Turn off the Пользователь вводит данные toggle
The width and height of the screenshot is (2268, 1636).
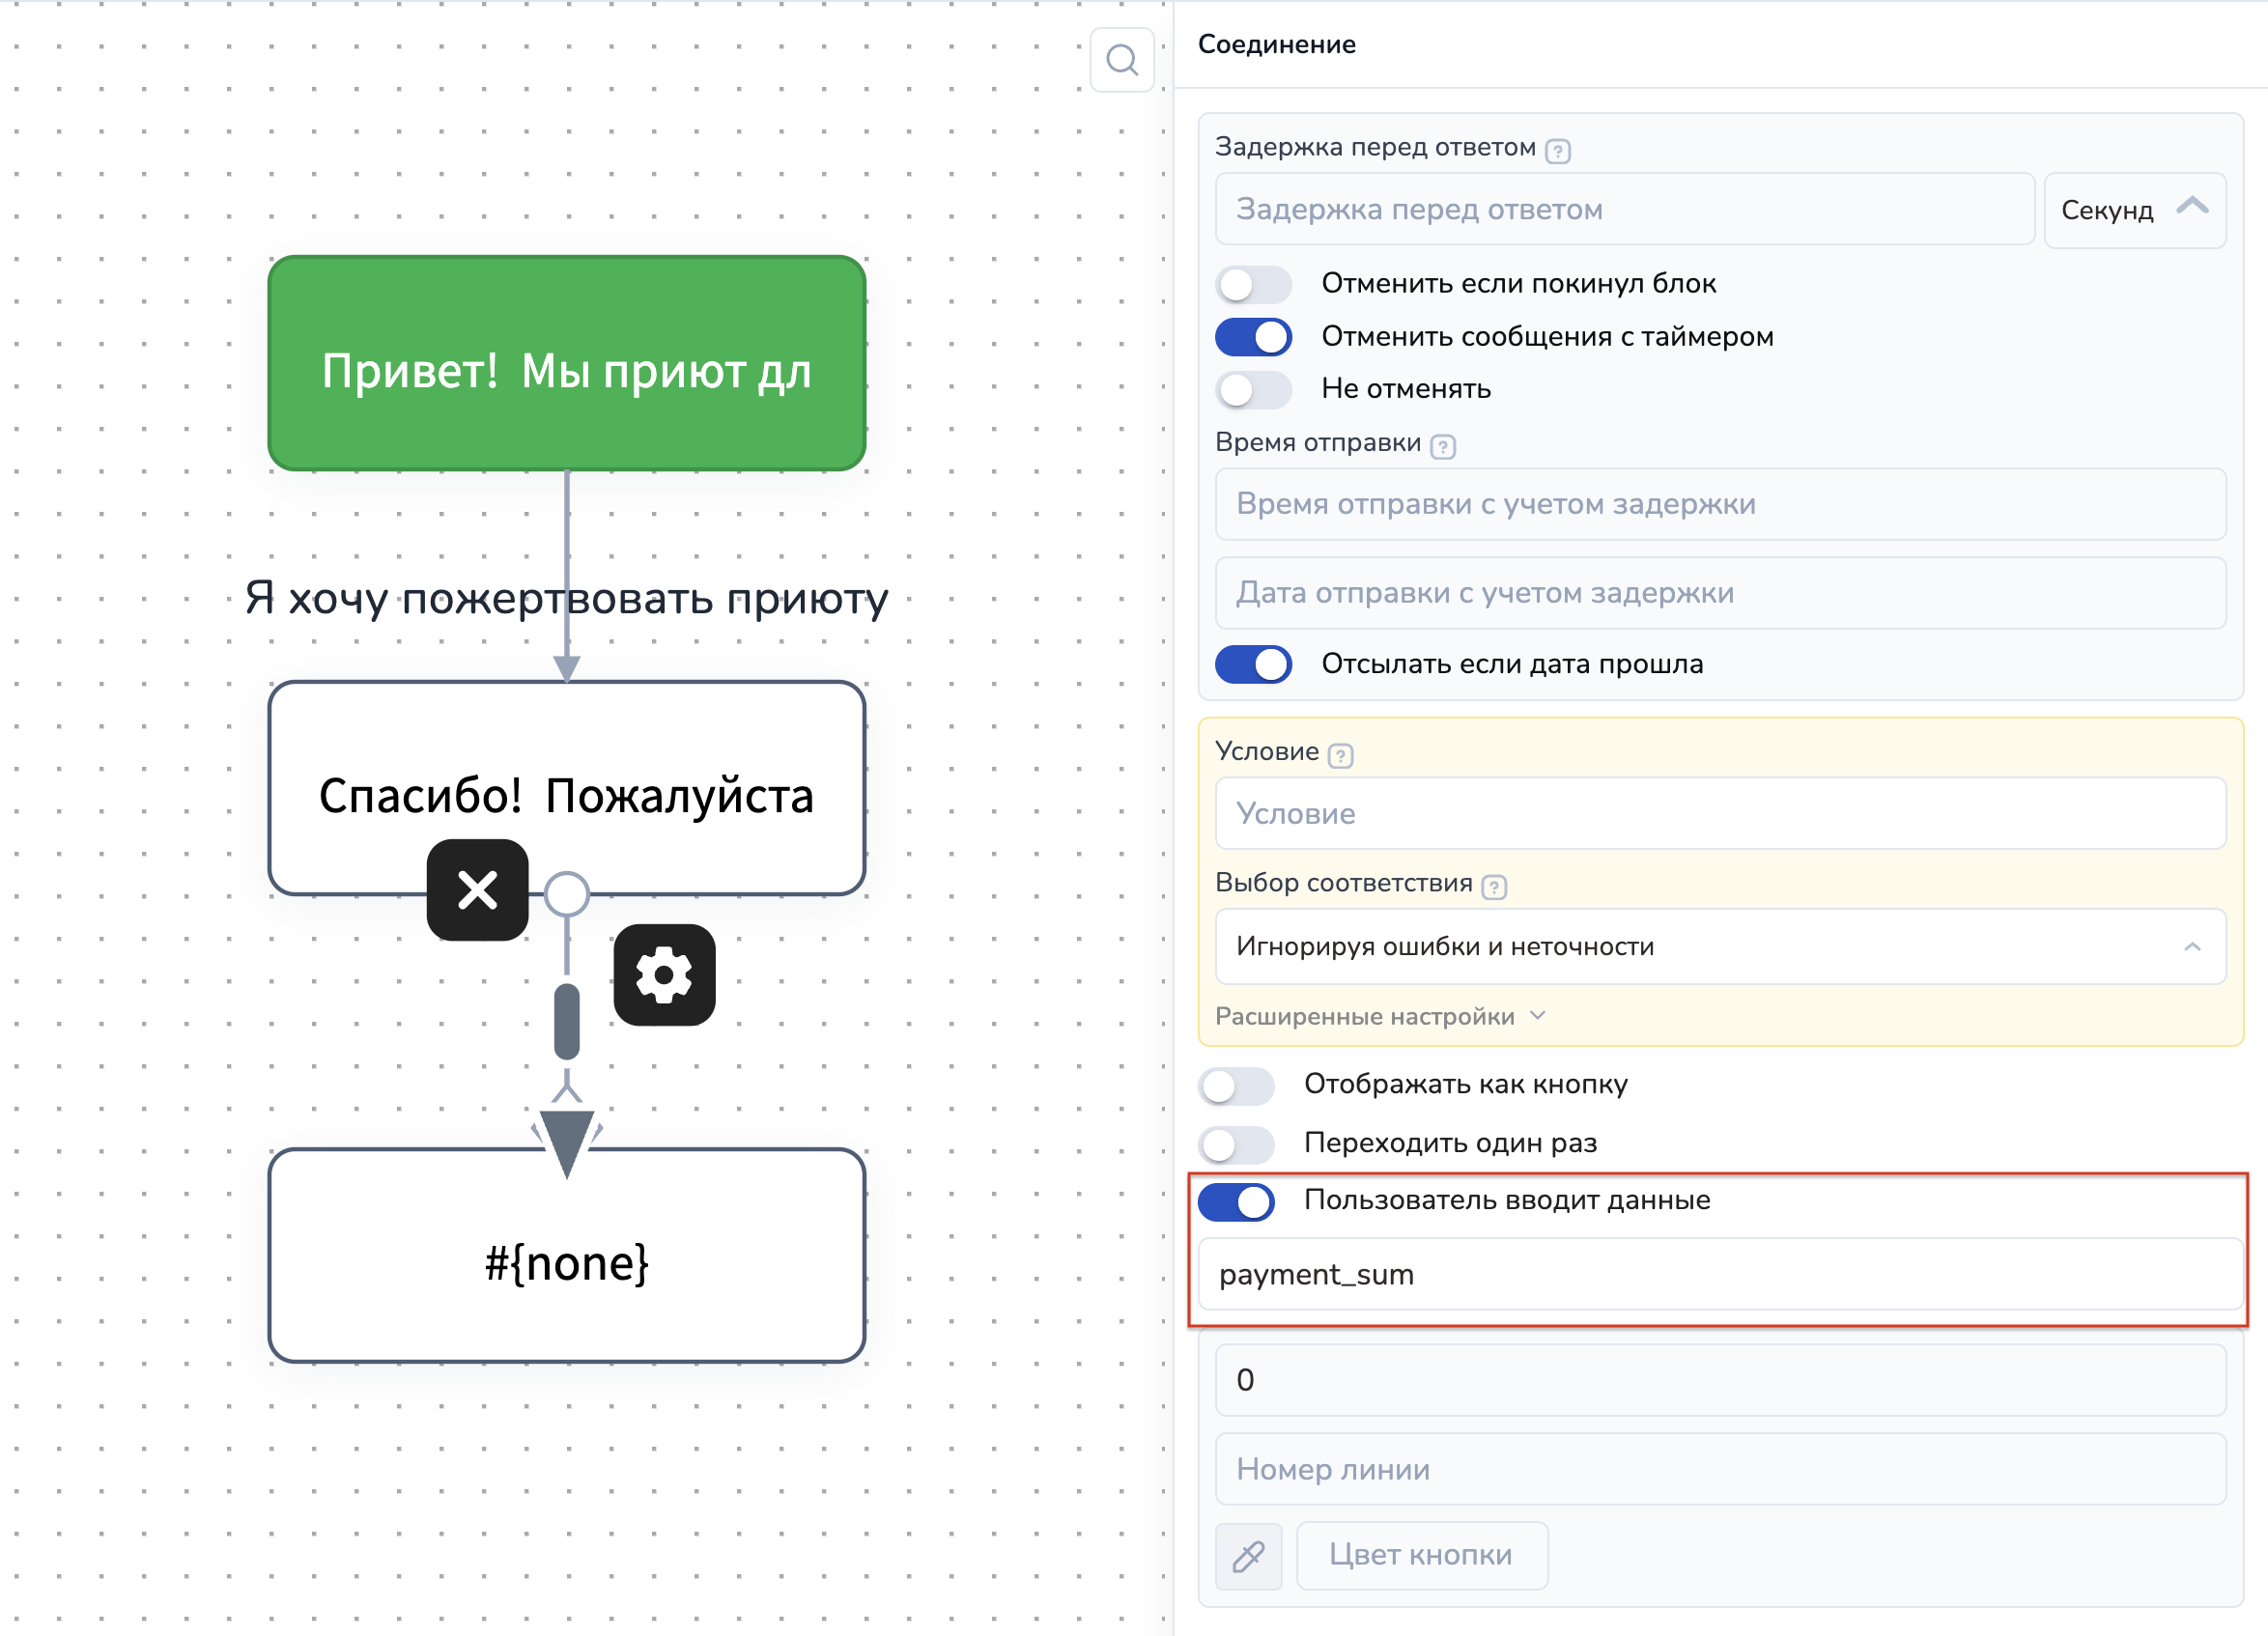(1236, 1201)
